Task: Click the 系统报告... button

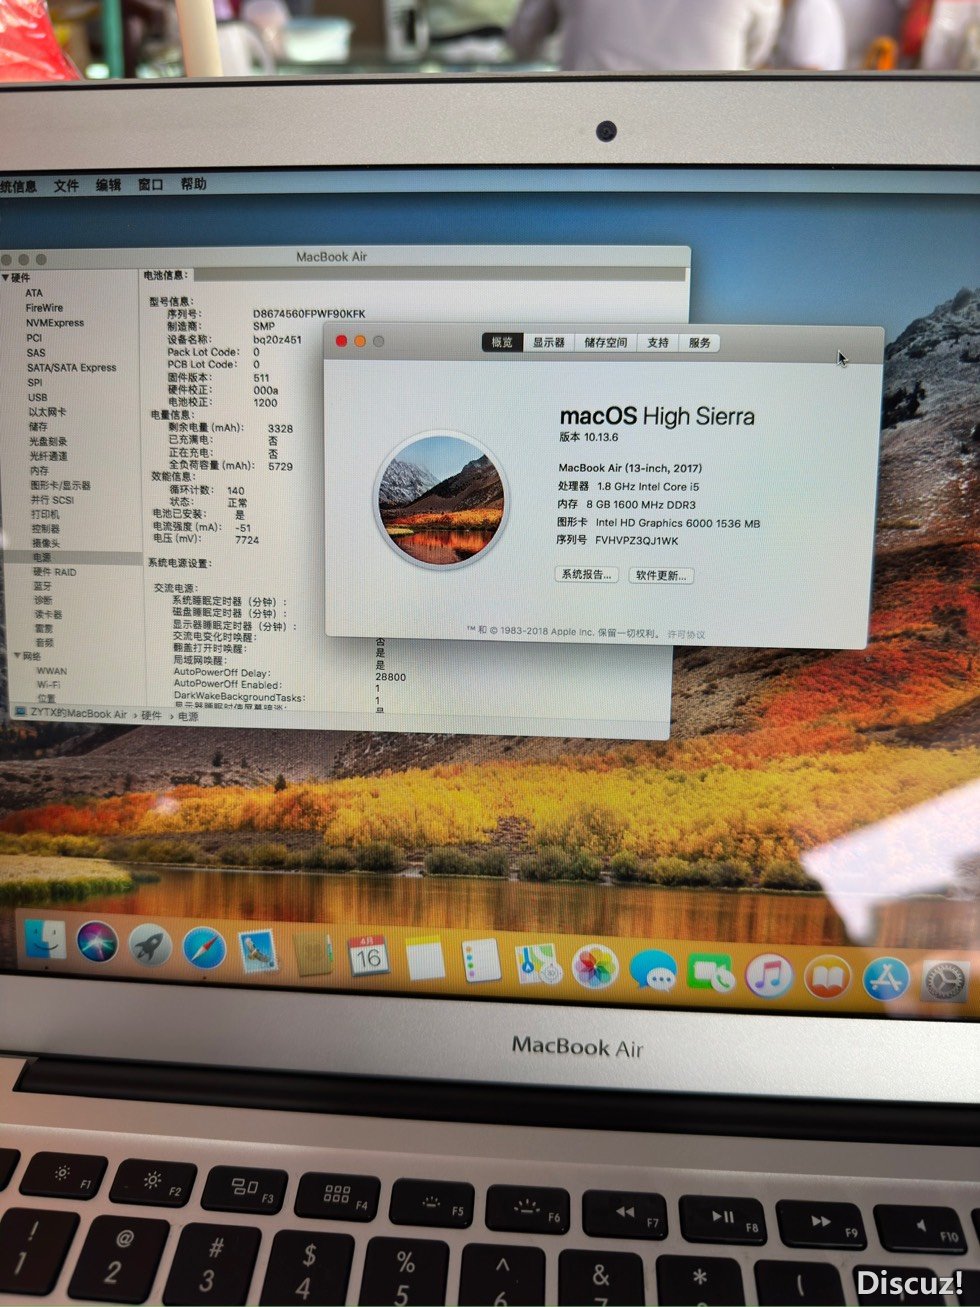Action: (x=586, y=575)
